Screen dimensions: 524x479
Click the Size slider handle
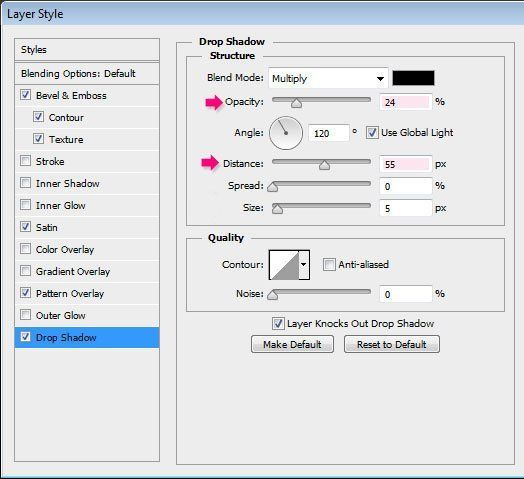tap(277, 209)
